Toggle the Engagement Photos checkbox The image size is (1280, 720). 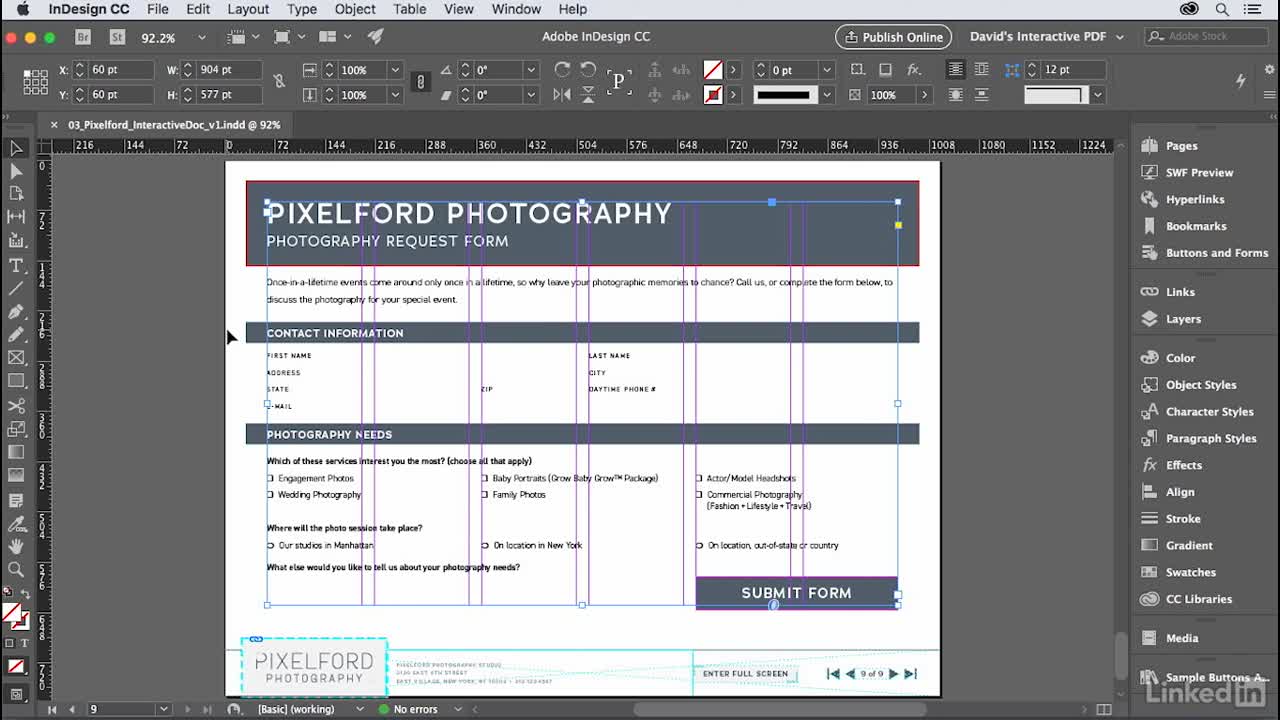point(270,478)
